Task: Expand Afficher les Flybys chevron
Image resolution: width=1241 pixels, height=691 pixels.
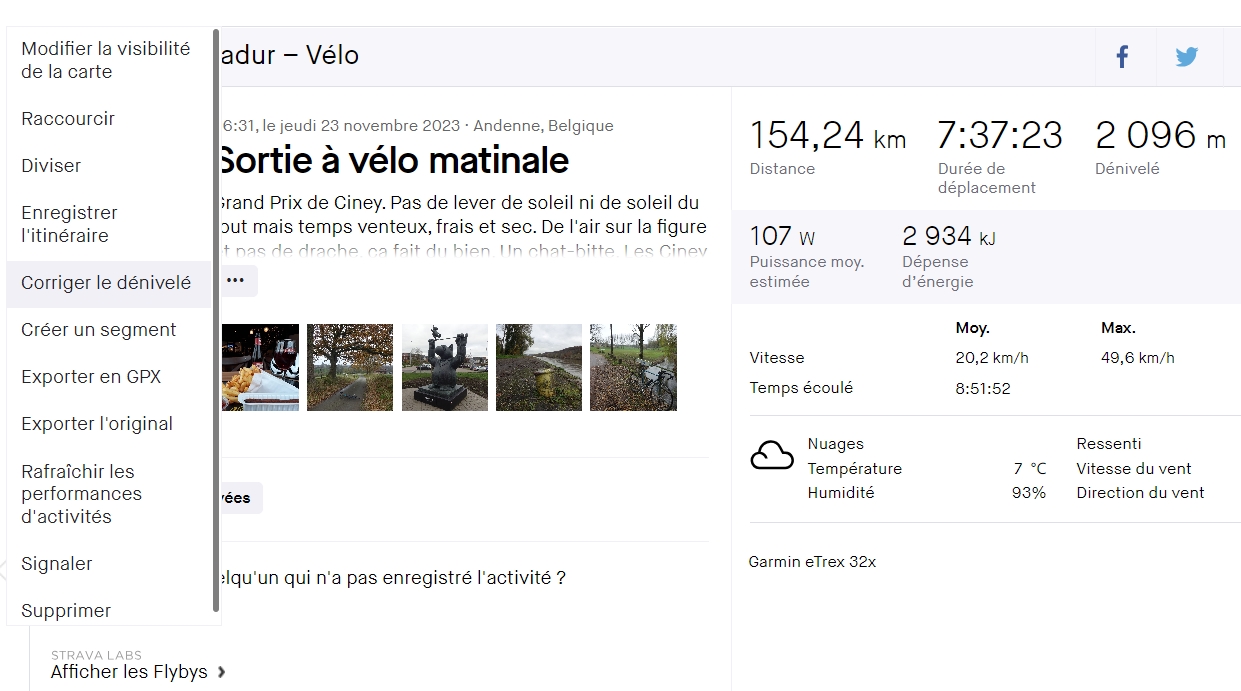Action: 222,672
